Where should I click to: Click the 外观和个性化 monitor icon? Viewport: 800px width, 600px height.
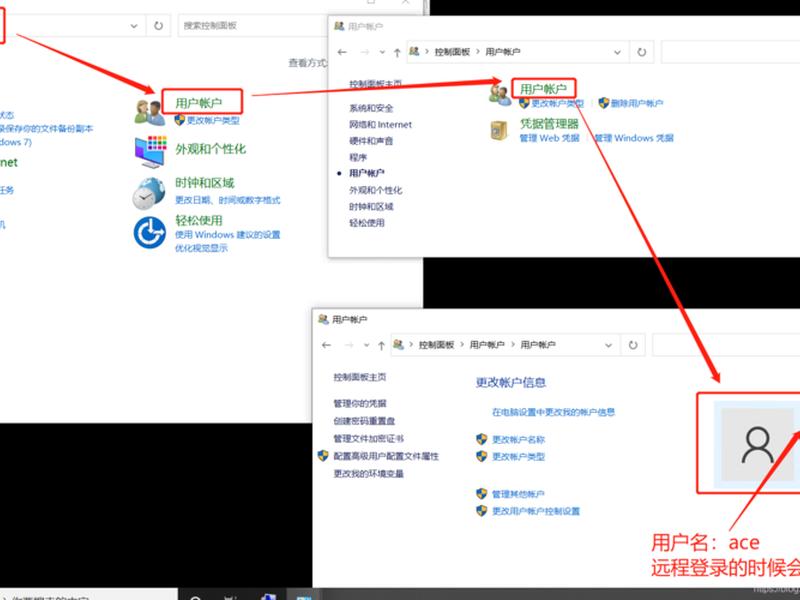click(x=150, y=152)
